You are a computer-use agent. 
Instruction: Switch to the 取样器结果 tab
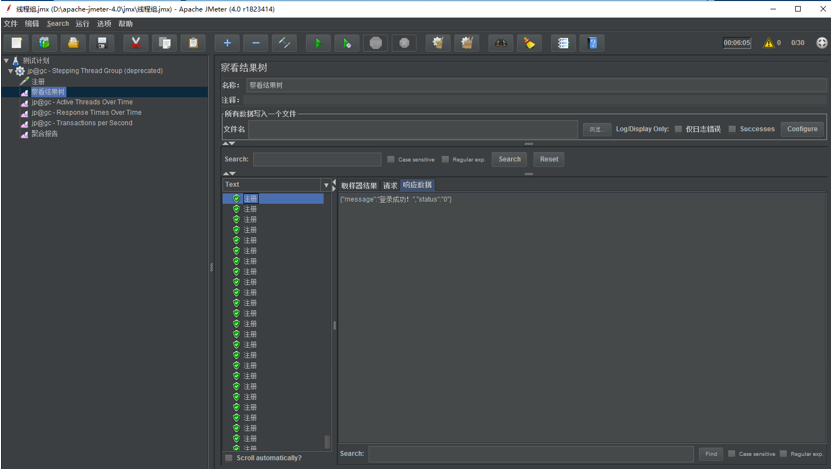pyautogui.click(x=359, y=185)
